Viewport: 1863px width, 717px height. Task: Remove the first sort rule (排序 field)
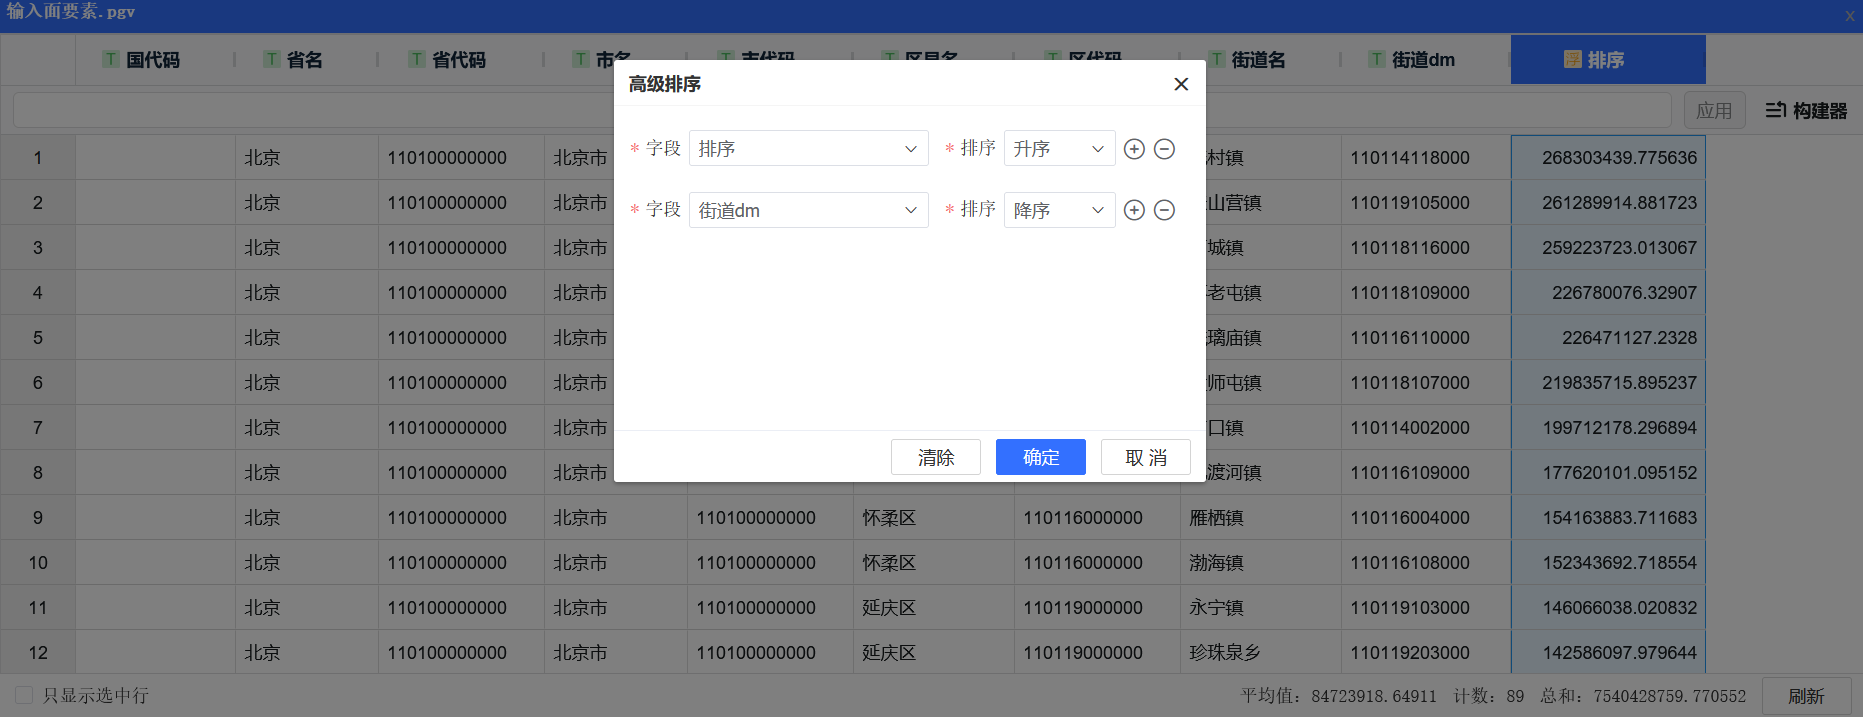click(1164, 149)
